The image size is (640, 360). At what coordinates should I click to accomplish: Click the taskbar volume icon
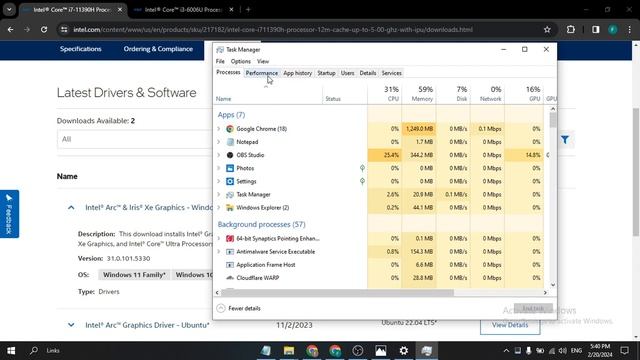[562, 351]
